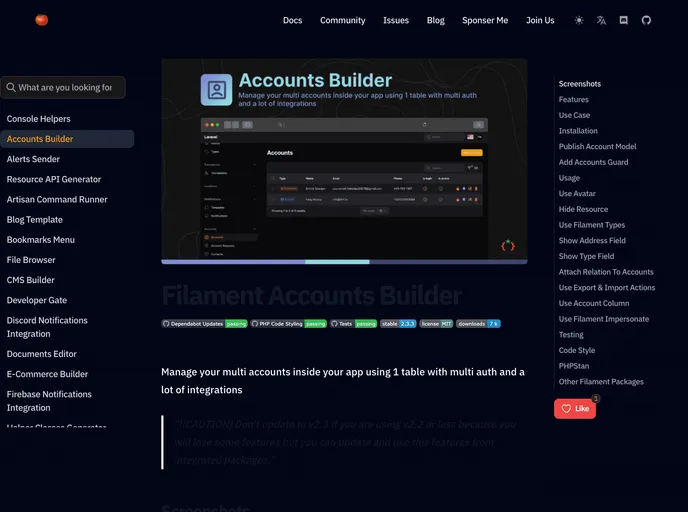This screenshot has height=512, width=688.
Task: Click the 'Manage your multi accounts' description paragraph
Action: click(343, 381)
